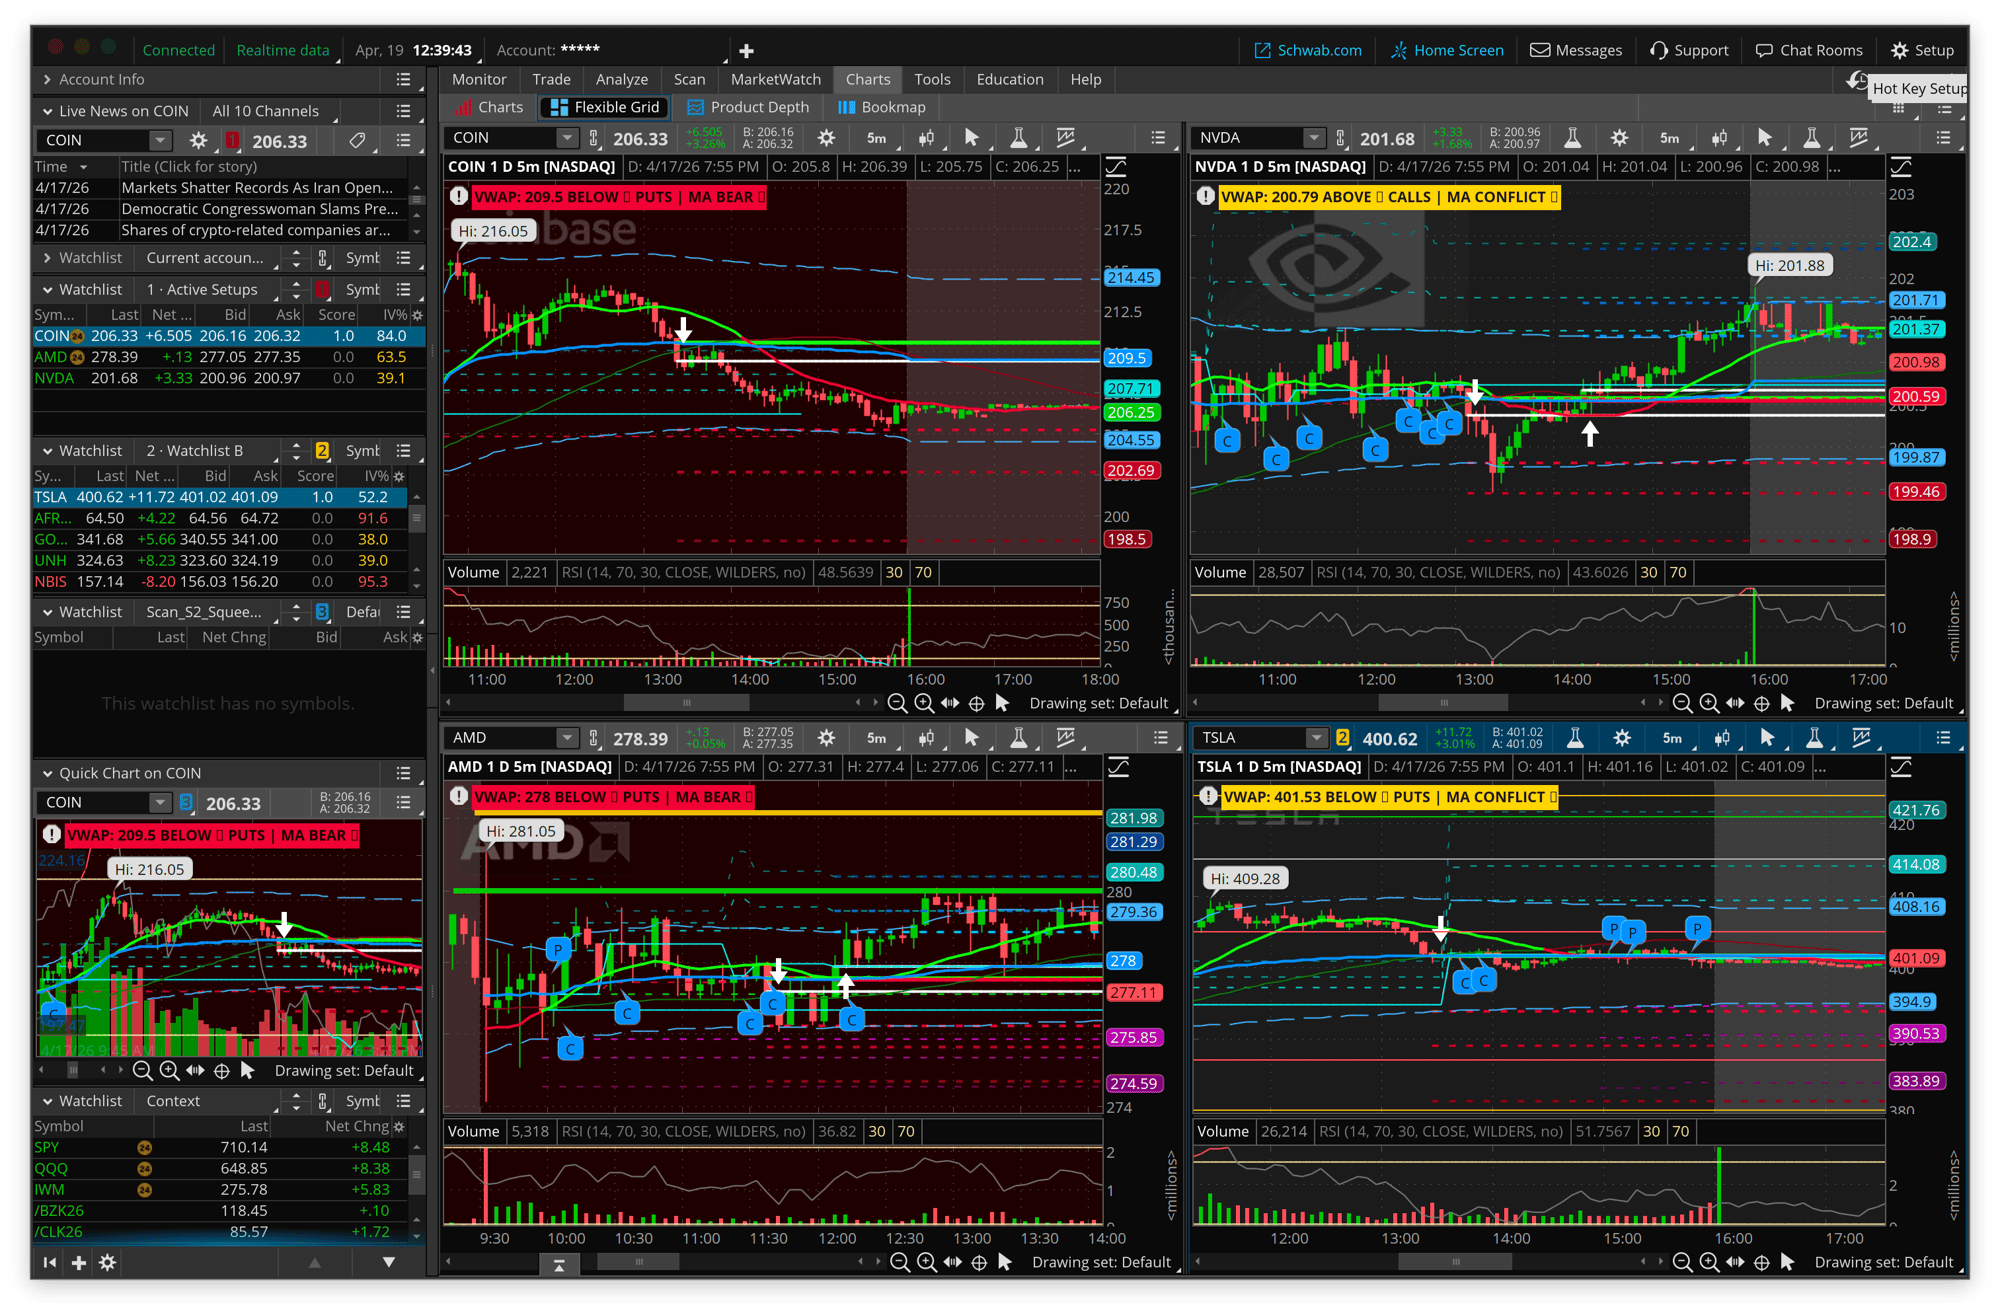This screenshot has height=1315, width=2000.
Task: Open the Analyze tab
Action: pyautogui.click(x=621, y=79)
